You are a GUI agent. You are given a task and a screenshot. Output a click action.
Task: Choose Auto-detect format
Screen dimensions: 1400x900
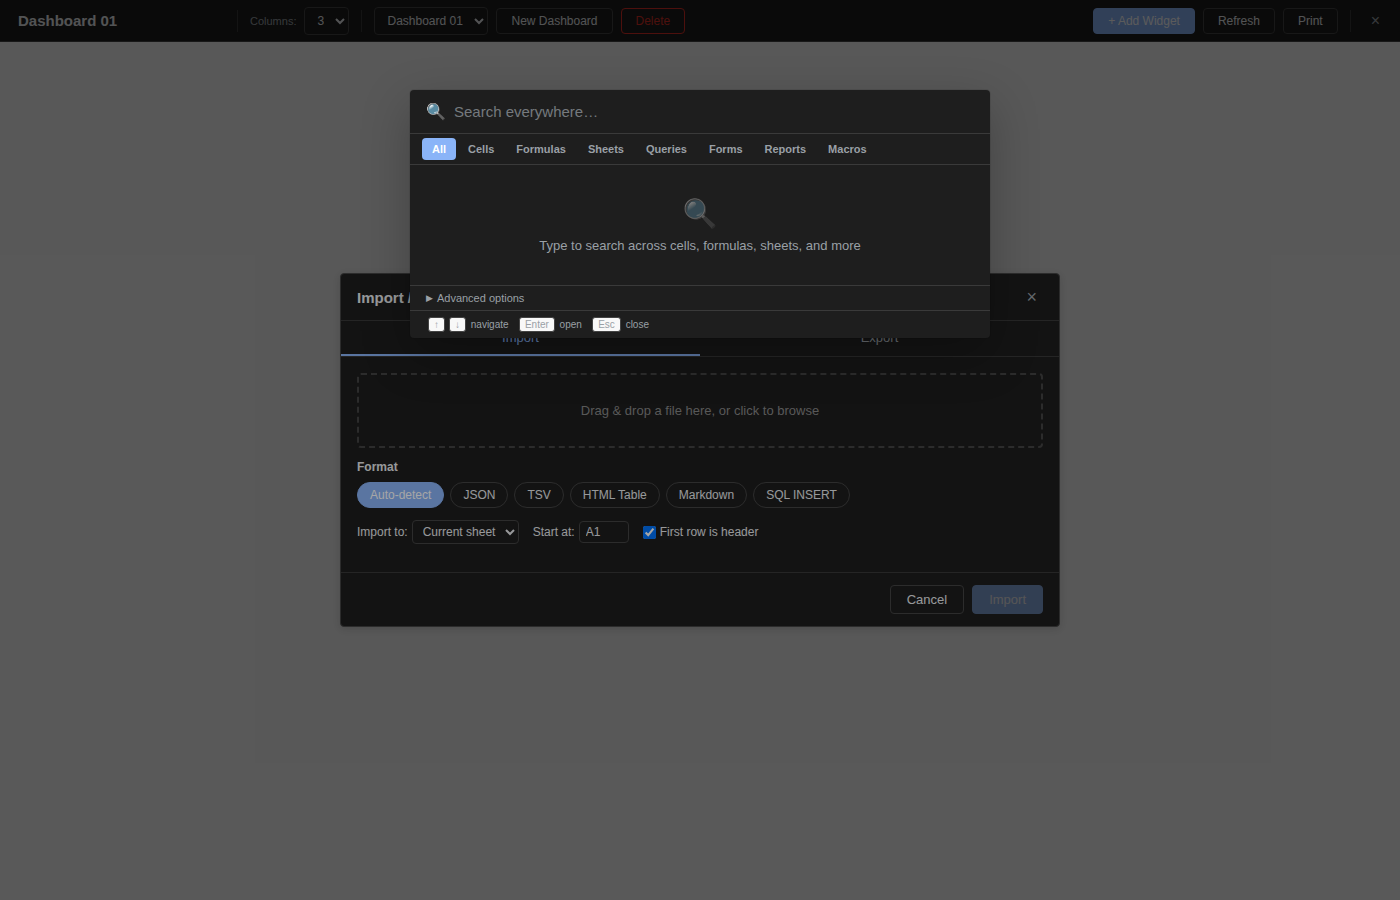400,495
